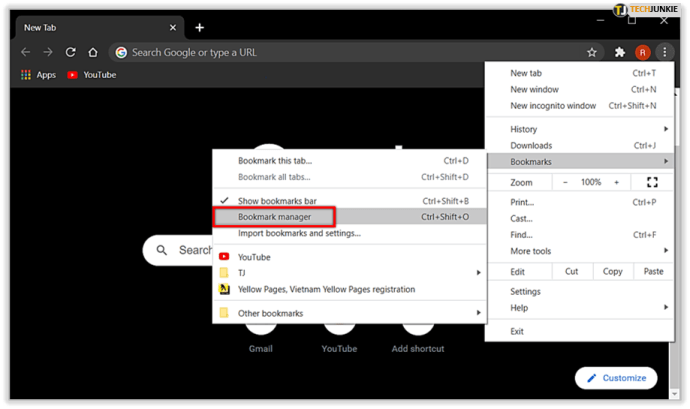Go to the Home page icon
690x409 pixels.
coord(93,52)
